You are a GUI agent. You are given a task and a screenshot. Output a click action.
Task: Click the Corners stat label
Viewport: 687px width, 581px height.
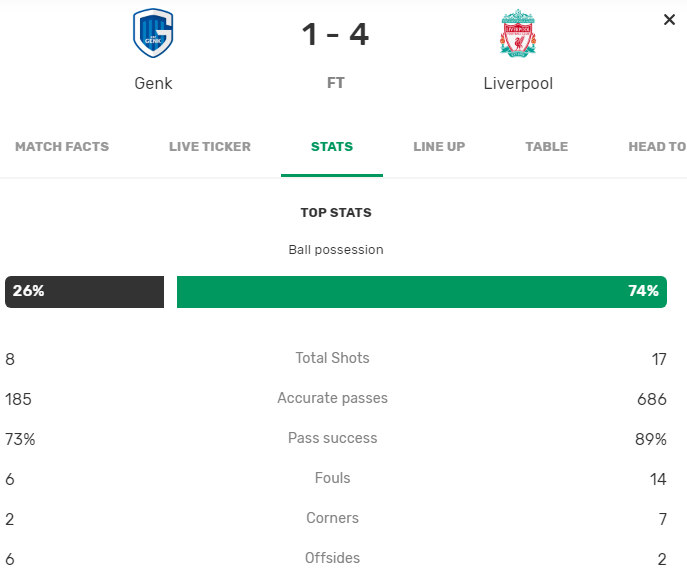pos(332,518)
